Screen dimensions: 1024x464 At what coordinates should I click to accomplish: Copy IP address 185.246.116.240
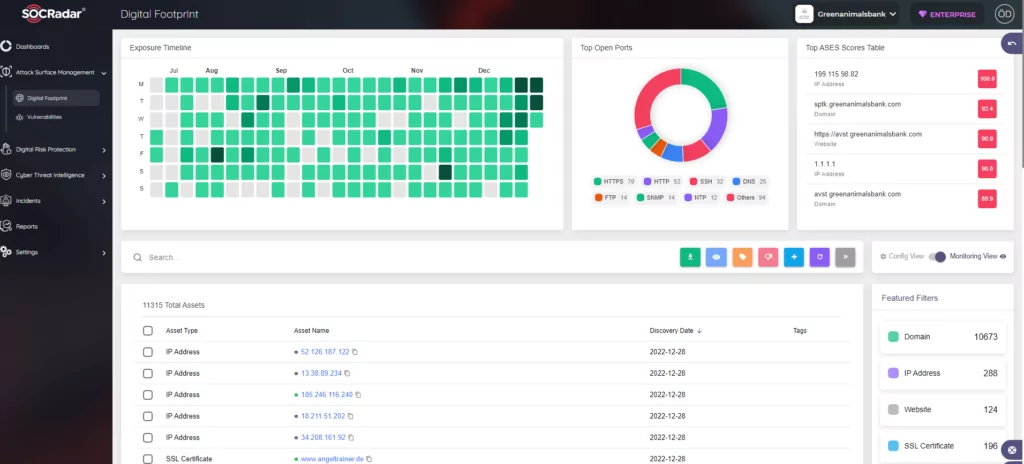358,395
